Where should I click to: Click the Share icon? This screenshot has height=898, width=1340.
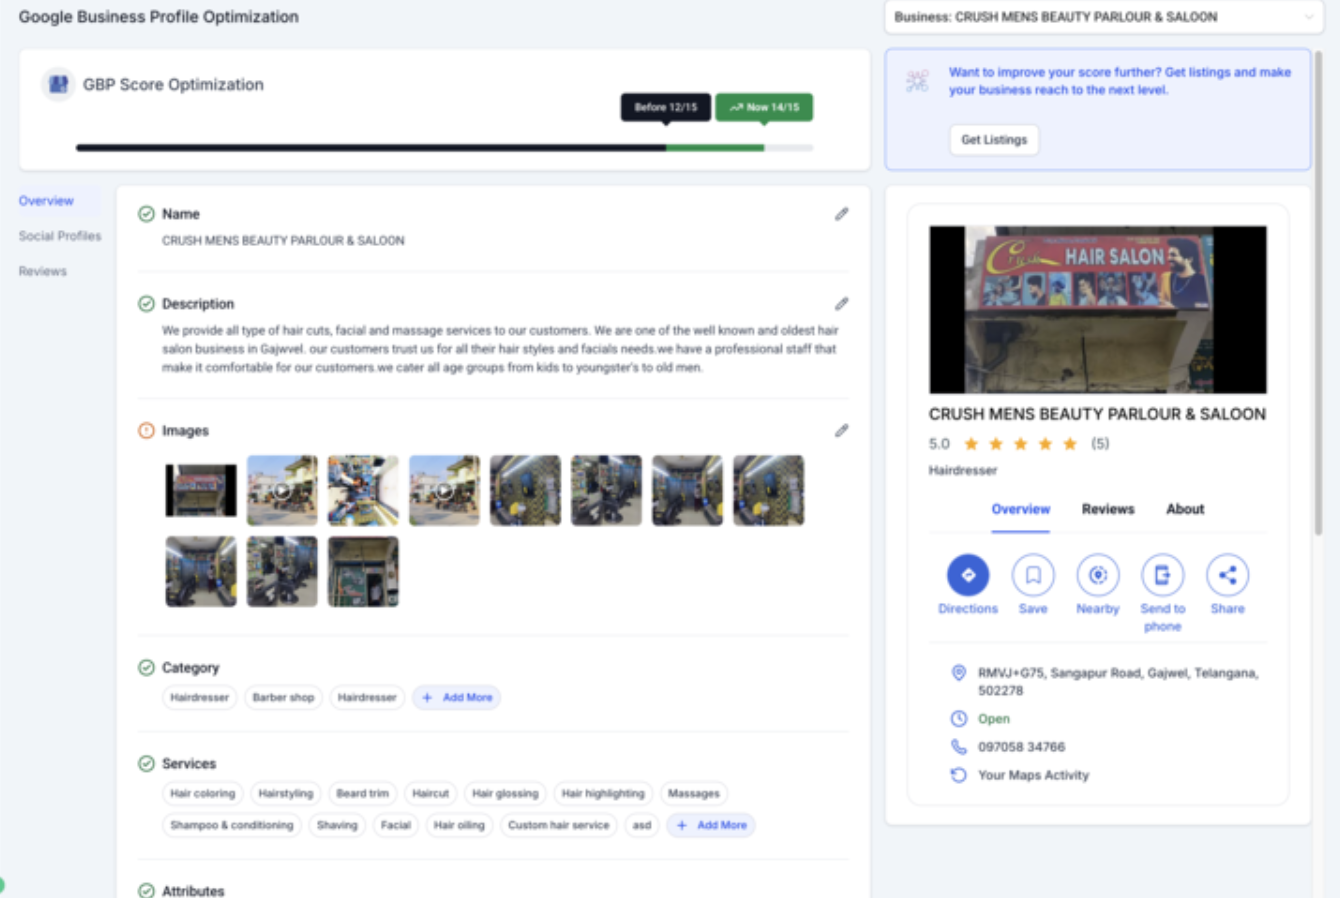click(1227, 575)
